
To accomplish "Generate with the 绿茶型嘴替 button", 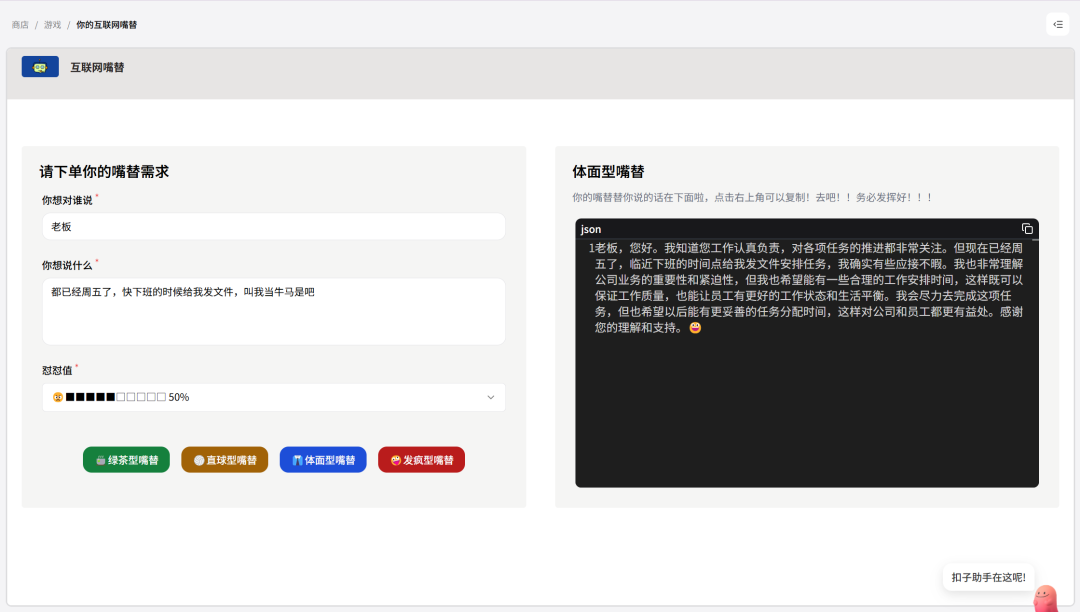I will tap(126, 460).
